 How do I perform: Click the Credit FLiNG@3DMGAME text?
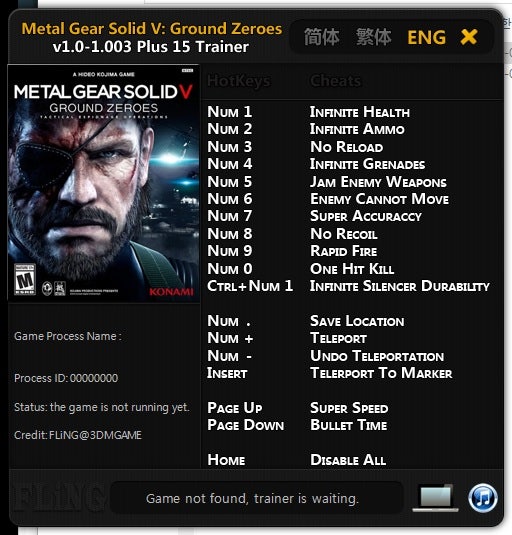(x=78, y=435)
